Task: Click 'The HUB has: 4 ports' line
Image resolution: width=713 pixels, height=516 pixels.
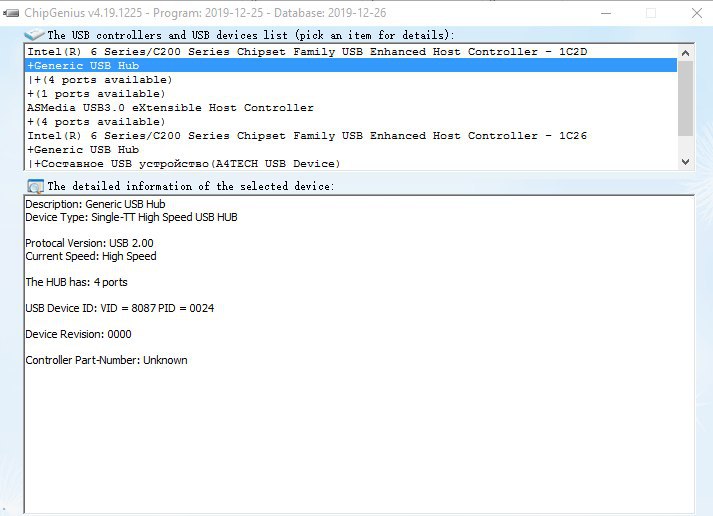Action: [76, 282]
